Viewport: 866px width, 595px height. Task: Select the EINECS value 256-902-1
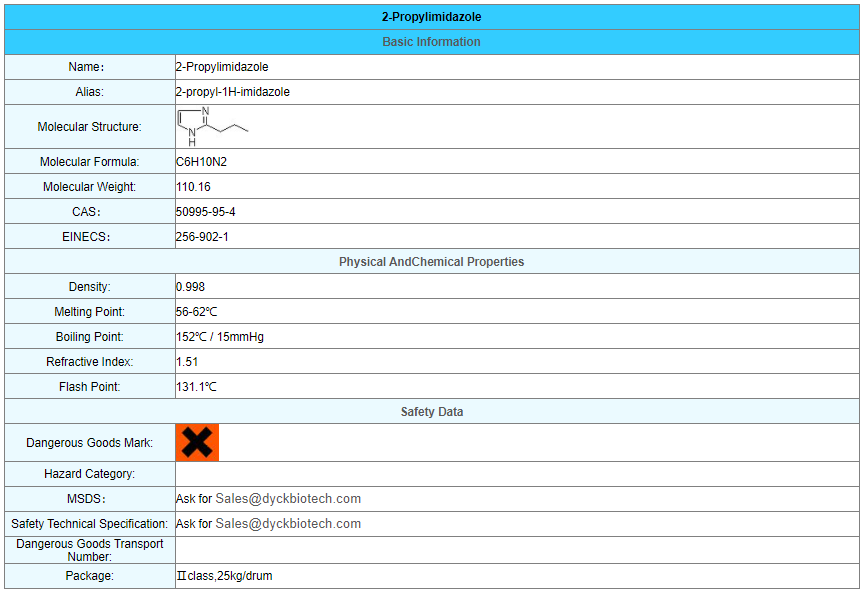(x=202, y=237)
